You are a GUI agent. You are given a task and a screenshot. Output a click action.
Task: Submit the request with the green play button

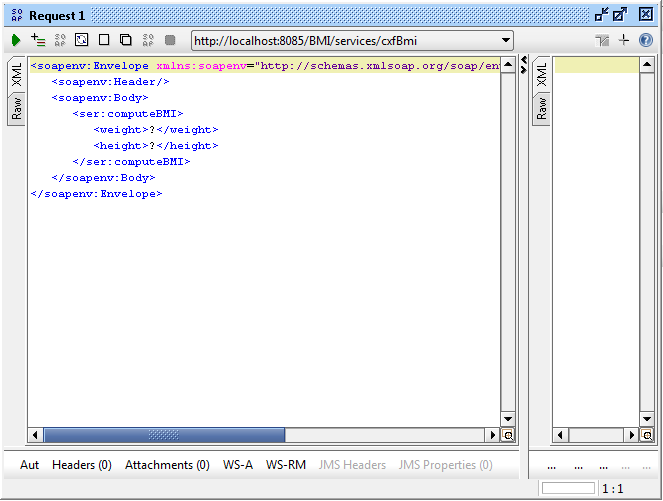pyautogui.click(x=16, y=40)
